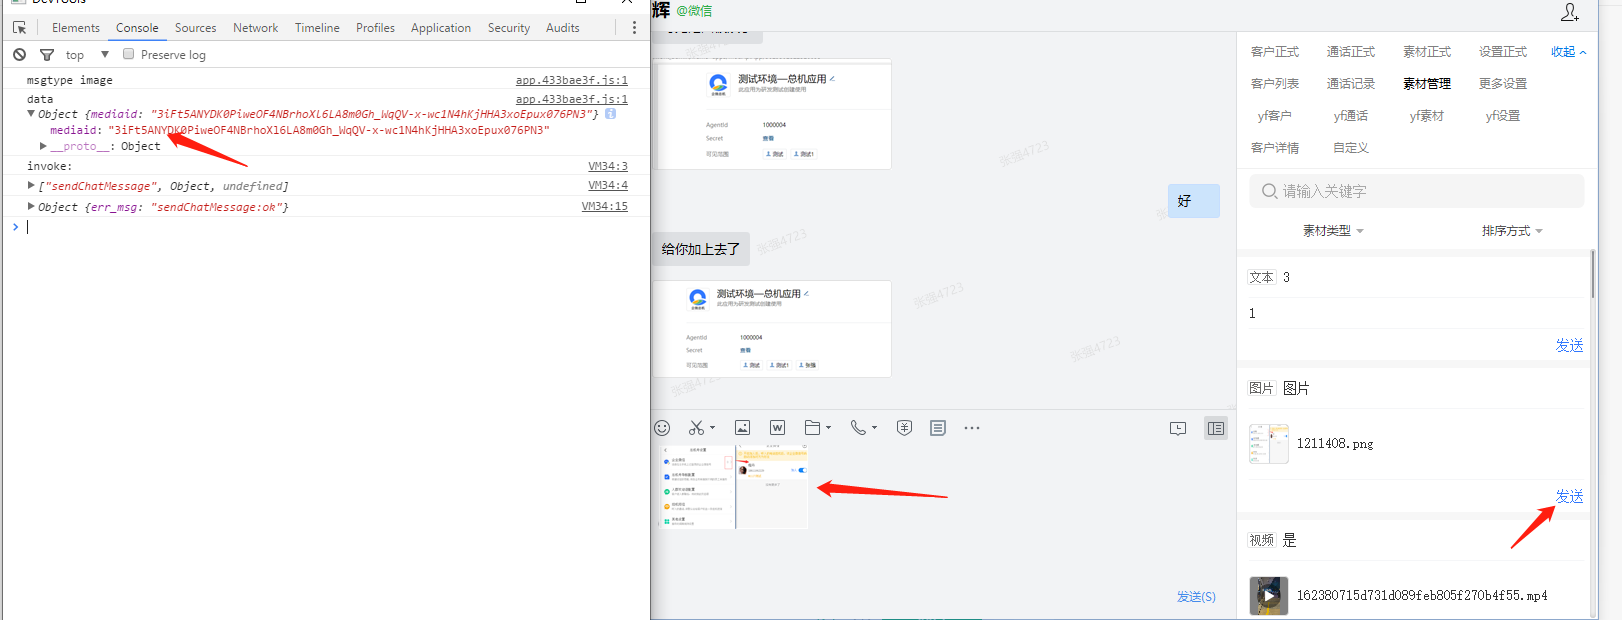Screen dimensions: 1622x620
Task: Play the mp4 video thumbnail
Action: [1269, 596]
